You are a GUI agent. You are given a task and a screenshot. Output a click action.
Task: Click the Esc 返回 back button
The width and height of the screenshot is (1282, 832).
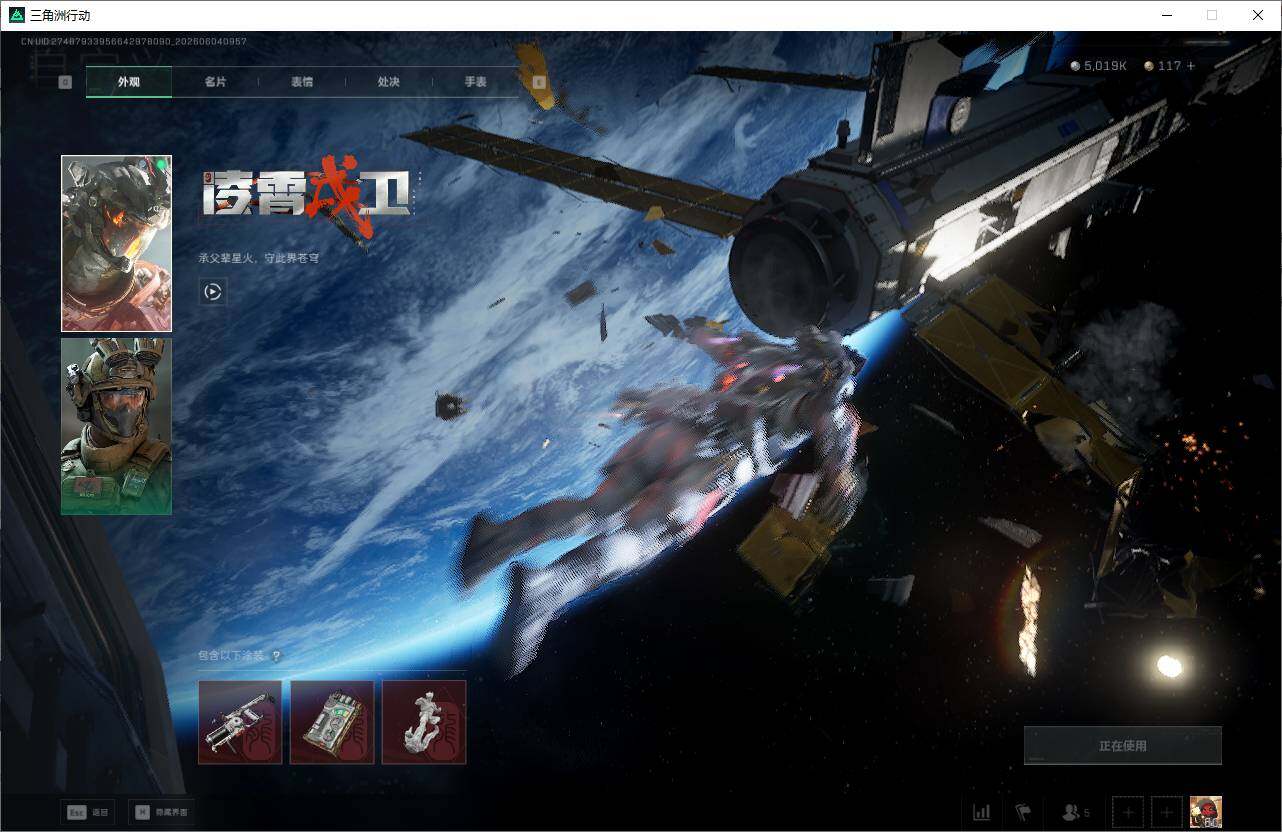click(87, 812)
